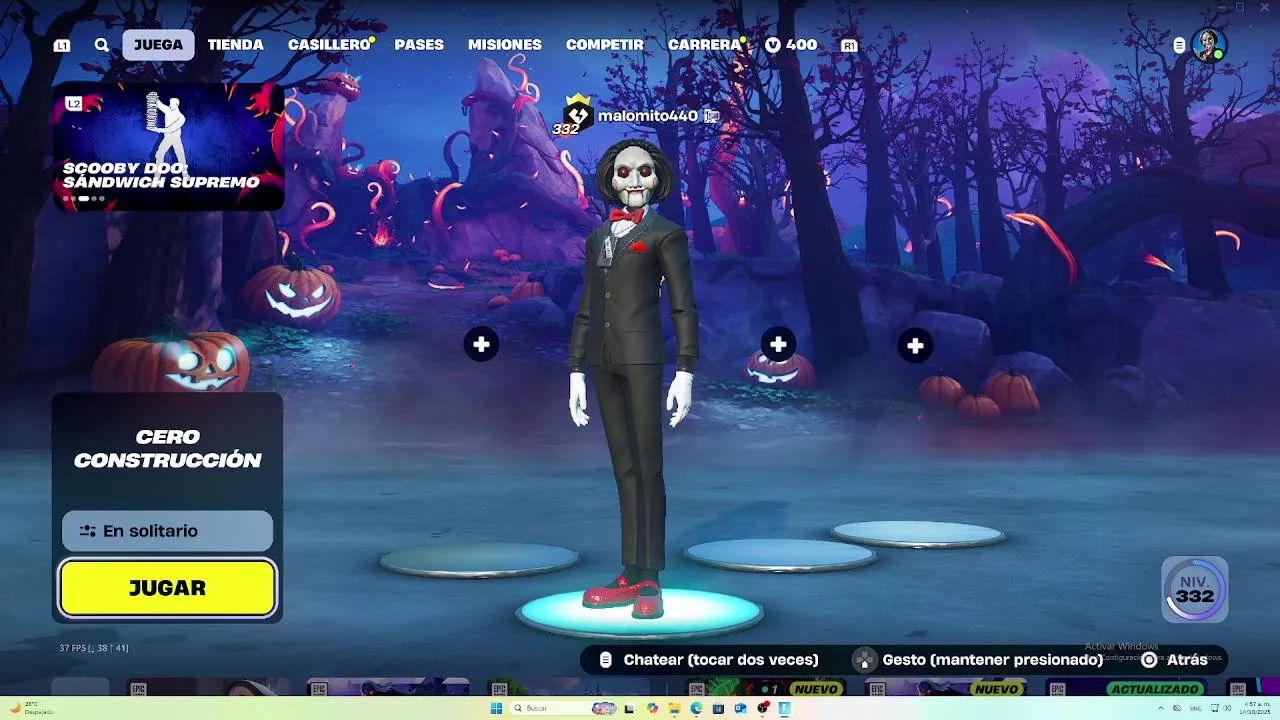1280x720 pixels.
Task: Open the PASES tab
Action: 419,45
